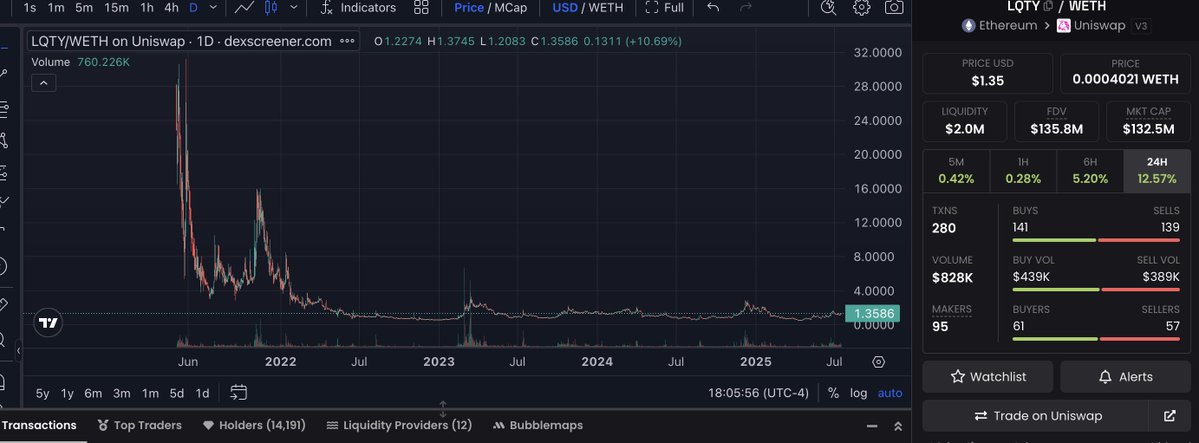Expand the timeframe dropdown chevron
Screen dimensions: 1199x443
(213, 8)
